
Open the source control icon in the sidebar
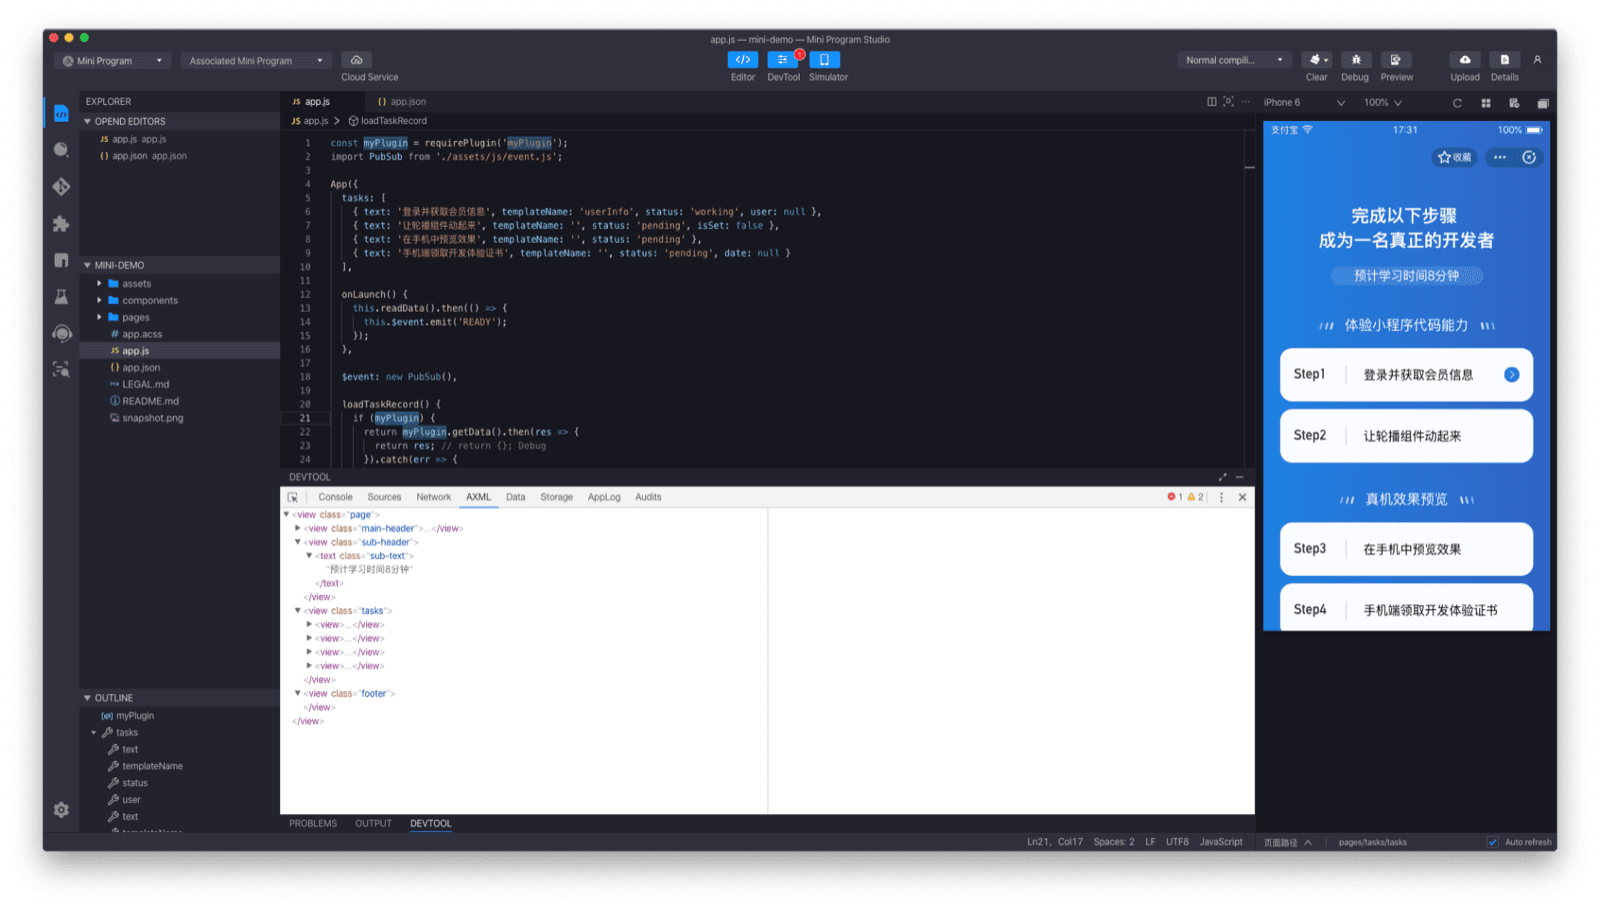pyautogui.click(x=60, y=186)
